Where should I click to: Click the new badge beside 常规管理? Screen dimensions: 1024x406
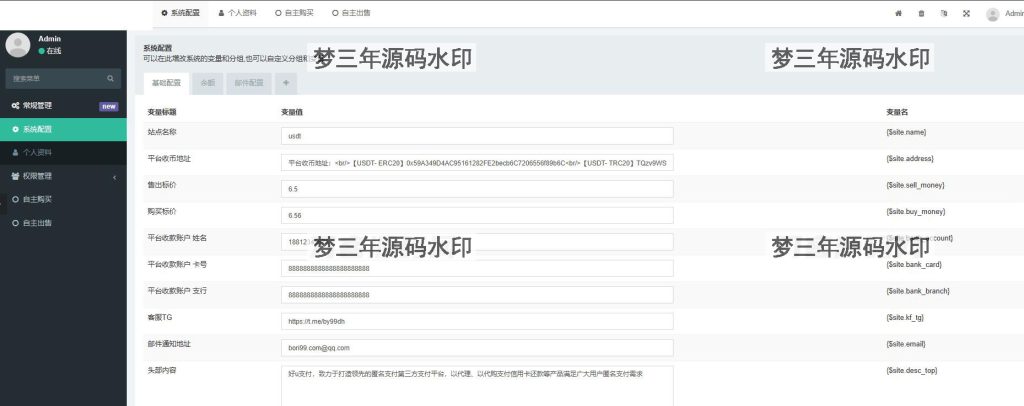[x=108, y=106]
